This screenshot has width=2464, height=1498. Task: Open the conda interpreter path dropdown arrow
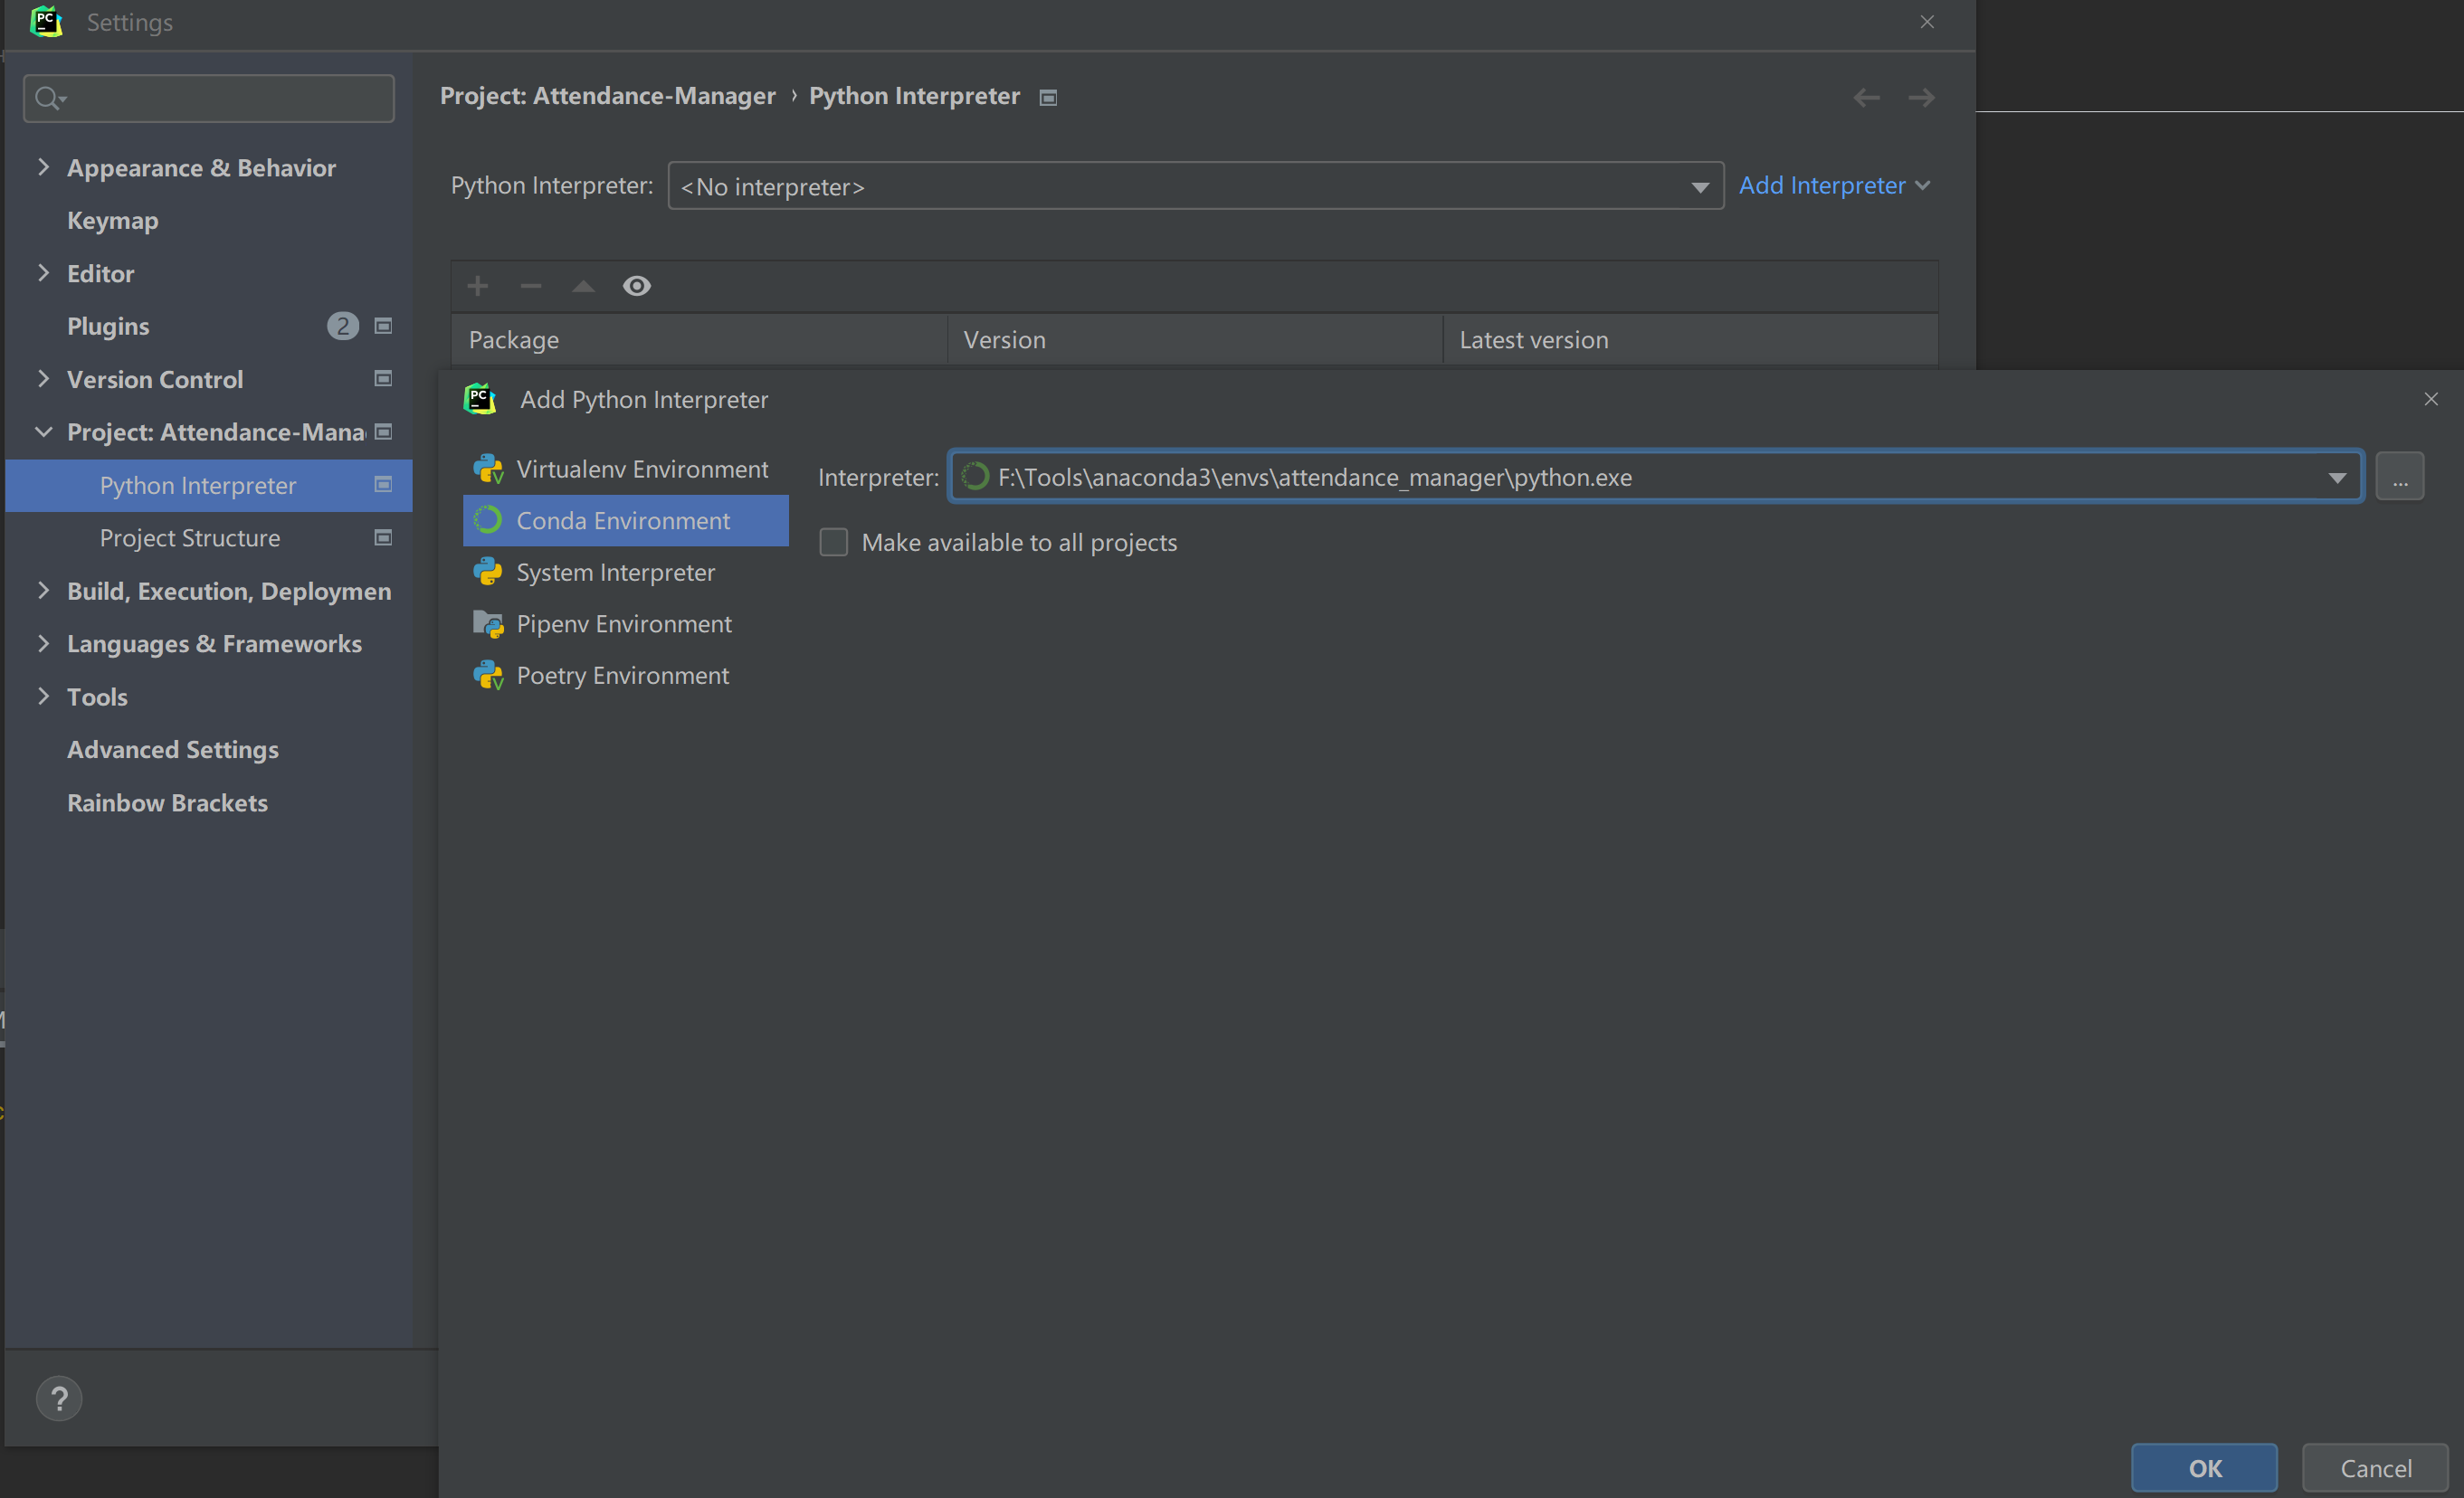(x=2337, y=477)
